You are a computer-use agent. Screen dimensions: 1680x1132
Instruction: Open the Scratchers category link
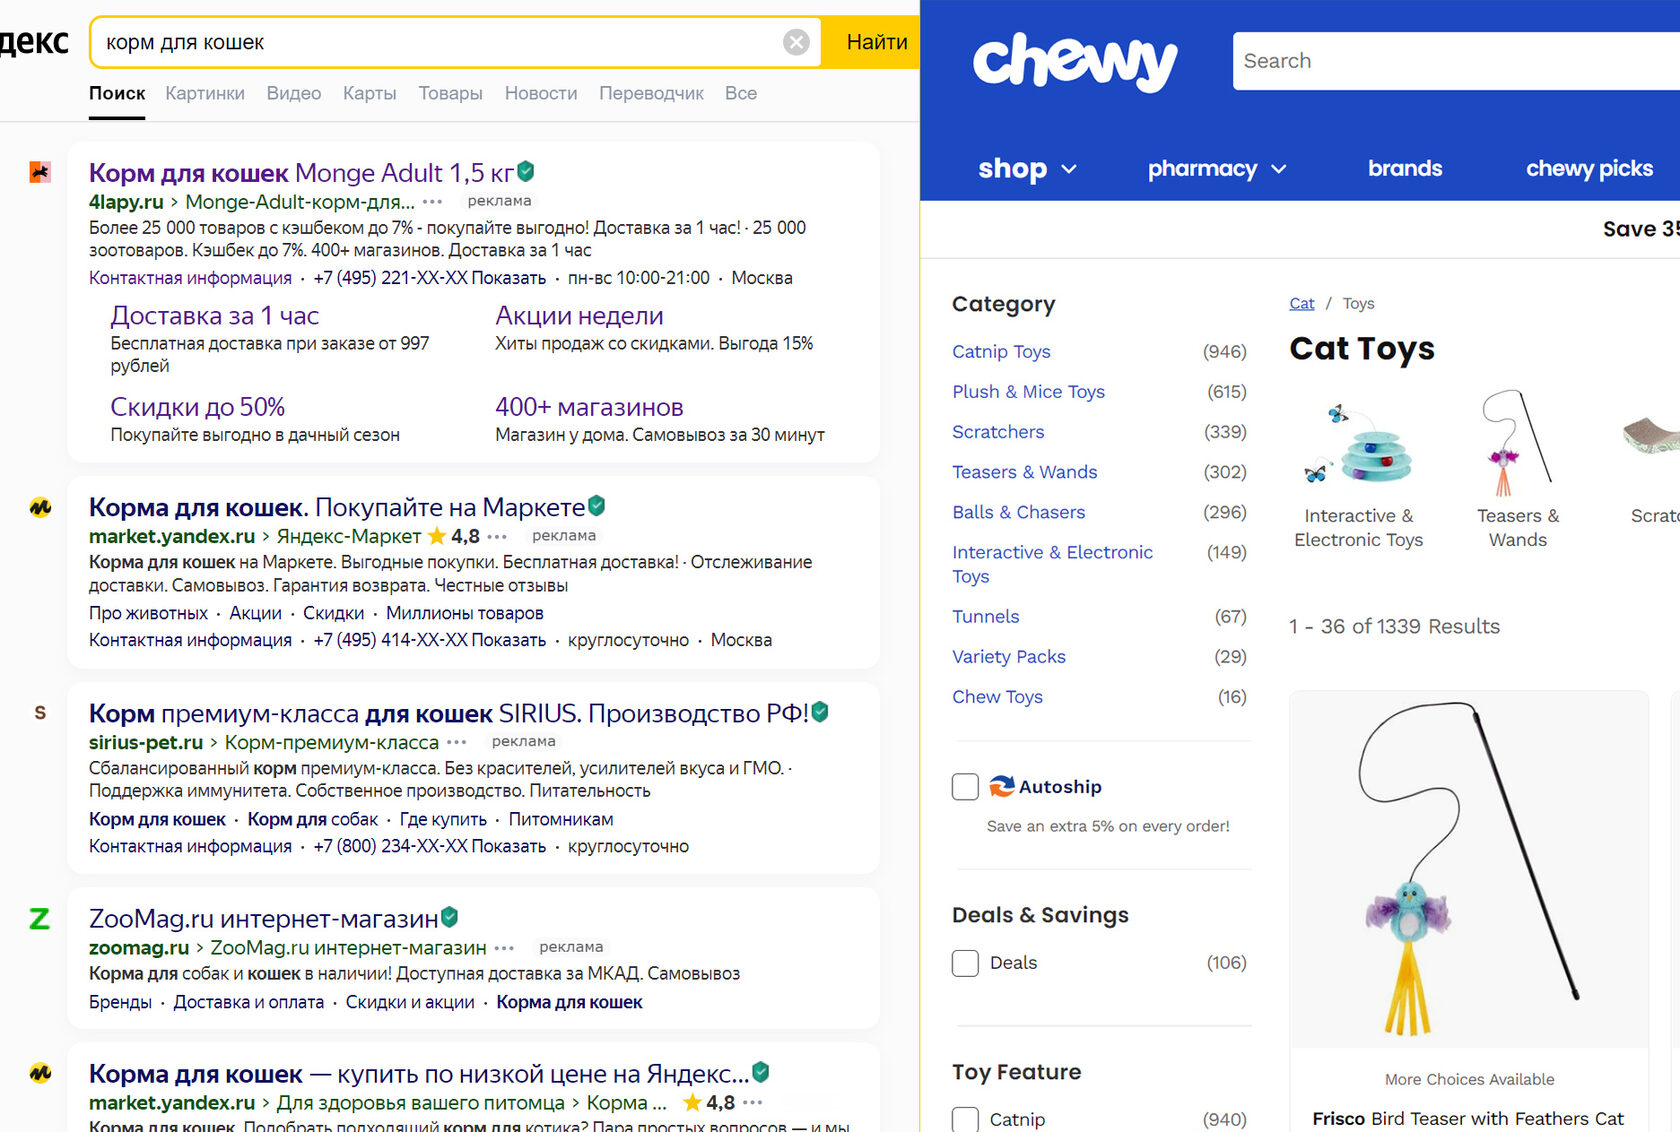pos(998,432)
